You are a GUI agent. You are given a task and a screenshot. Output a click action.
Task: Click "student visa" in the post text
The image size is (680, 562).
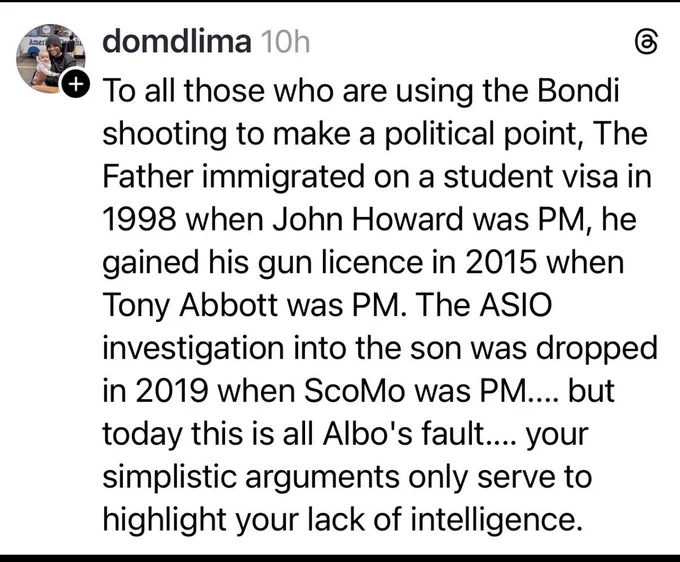coord(530,176)
